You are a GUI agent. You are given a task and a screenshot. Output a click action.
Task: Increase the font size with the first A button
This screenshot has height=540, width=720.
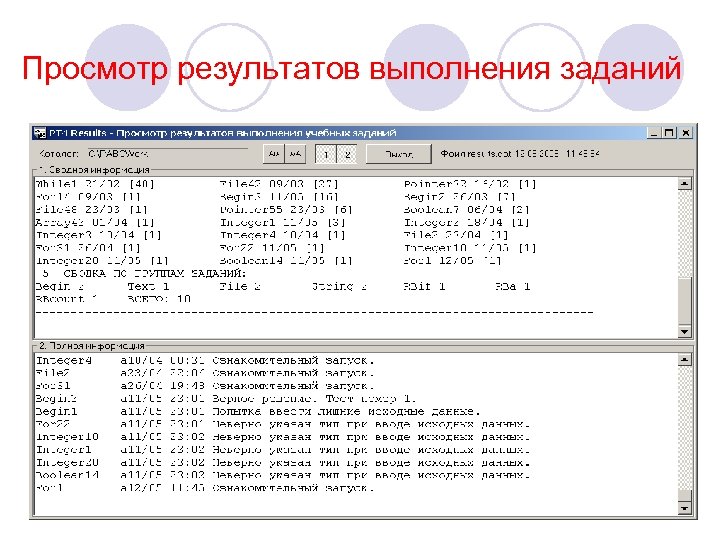pos(274,154)
